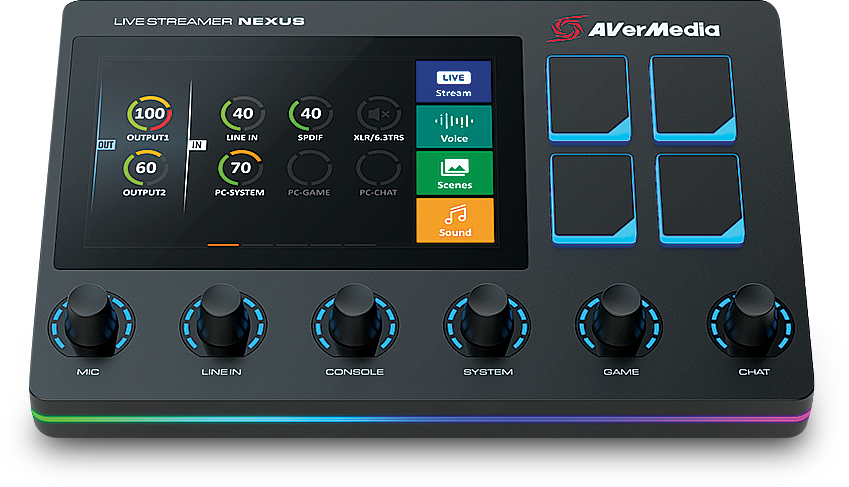The width and height of the screenshot is (849, 487).
Task: Unmute the XLR/6.3TRS muted speaker dial
Action: point(378,114)
